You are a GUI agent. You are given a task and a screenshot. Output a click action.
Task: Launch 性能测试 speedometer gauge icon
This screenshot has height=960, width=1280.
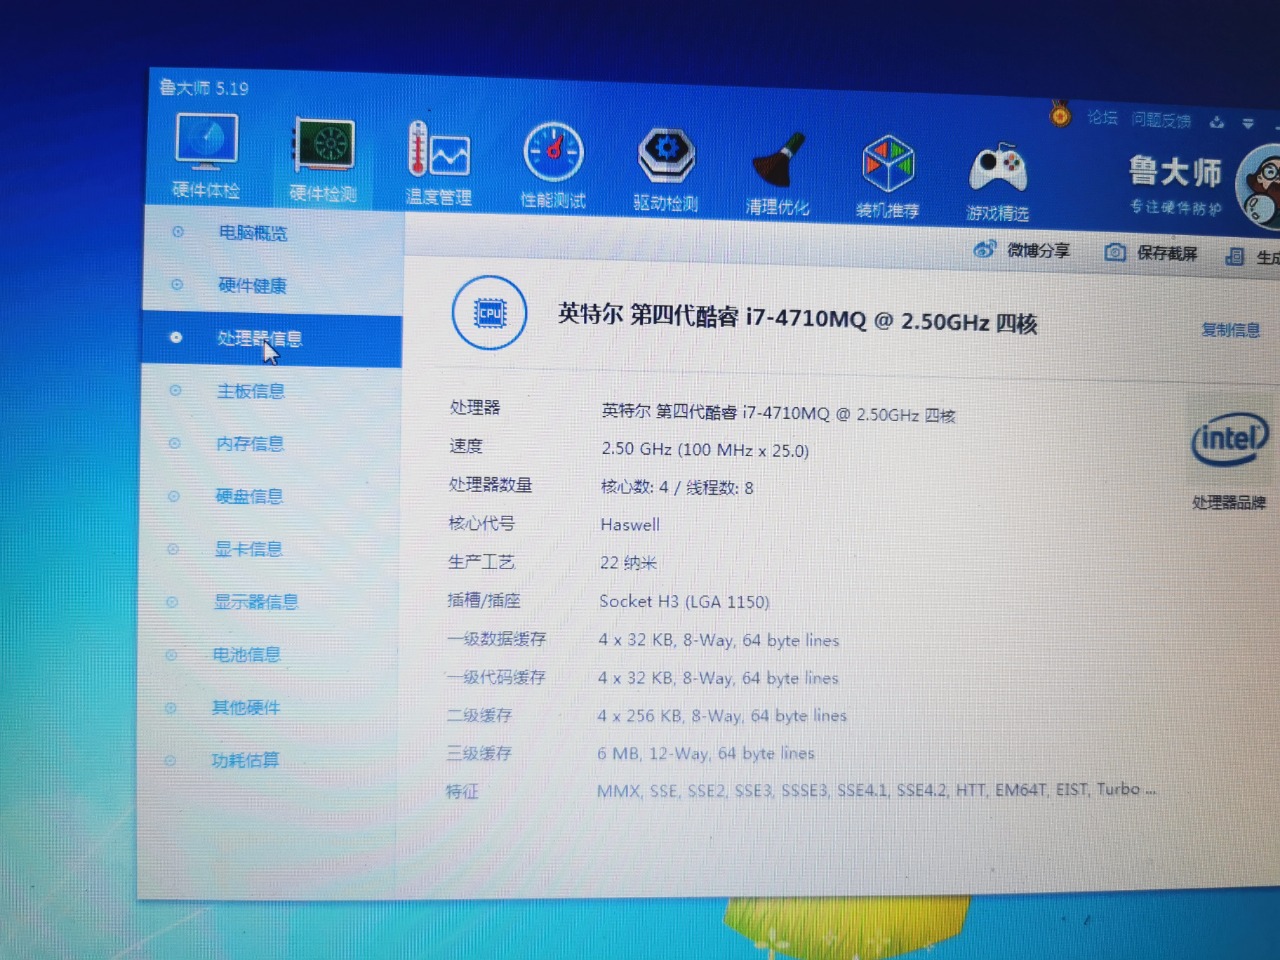(553, 153)
